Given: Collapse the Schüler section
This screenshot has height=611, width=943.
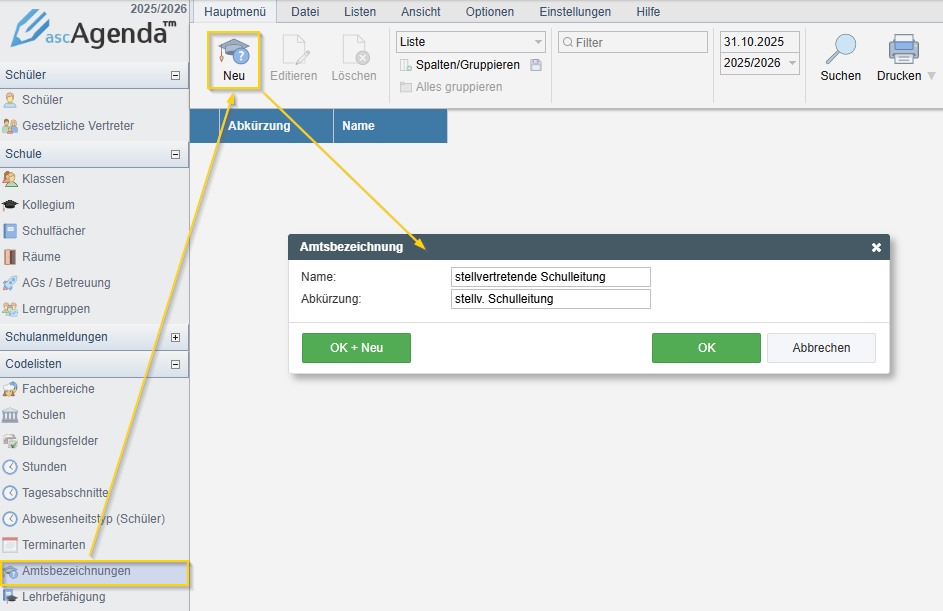Looking at the screenshot, I should 175,75.
